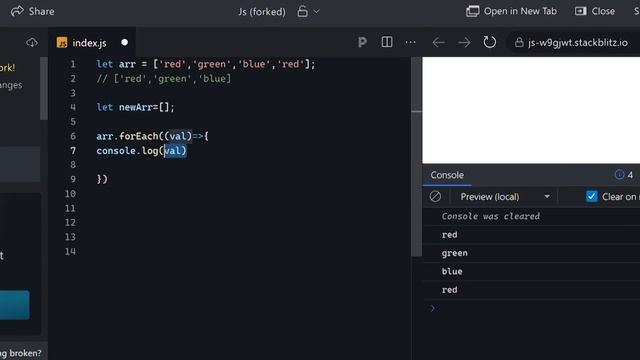Viewport: 640px width, 360px height.
Task: Go back in the preview browser
Action: tap(438, 42)
